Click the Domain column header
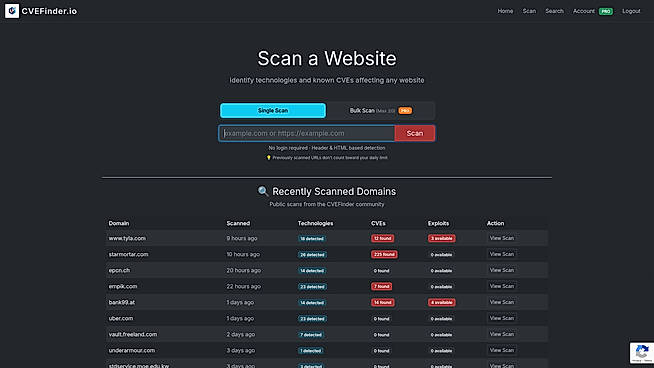Viewport: 654px width, 368px height. click(x=119, y=223)
